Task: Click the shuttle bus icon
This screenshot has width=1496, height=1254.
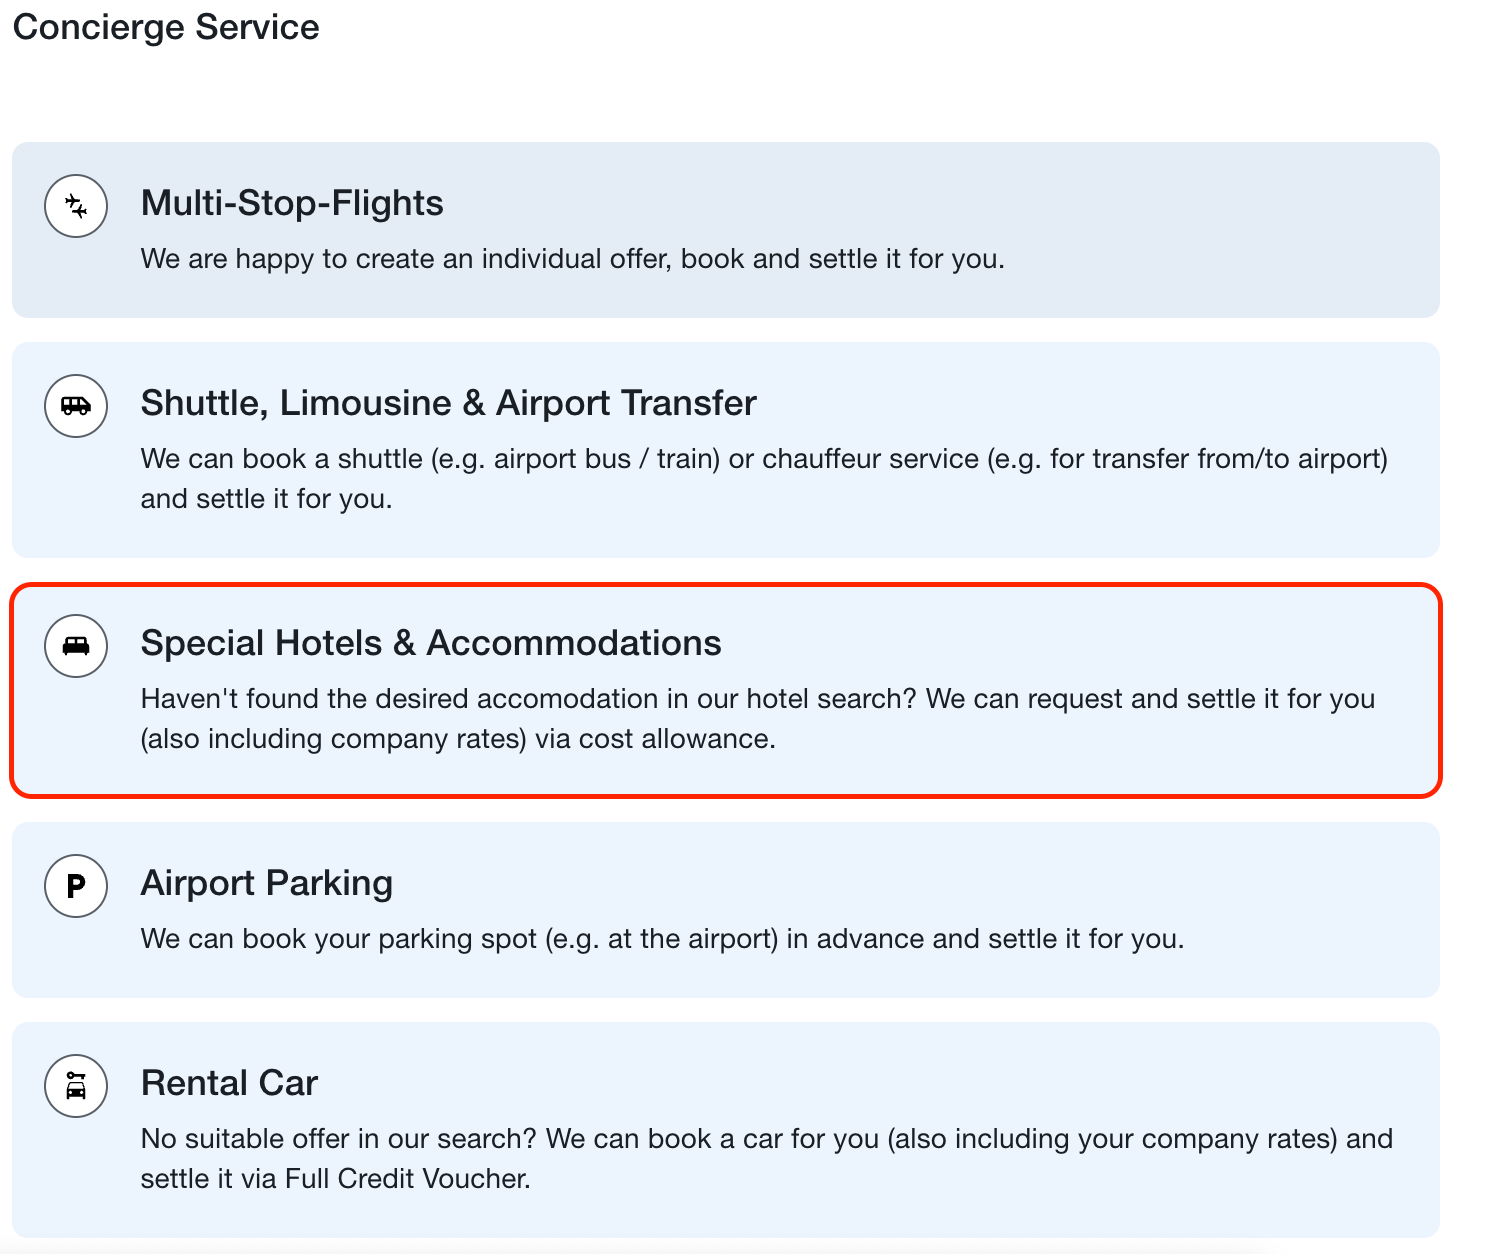Action: click(76, 406)
